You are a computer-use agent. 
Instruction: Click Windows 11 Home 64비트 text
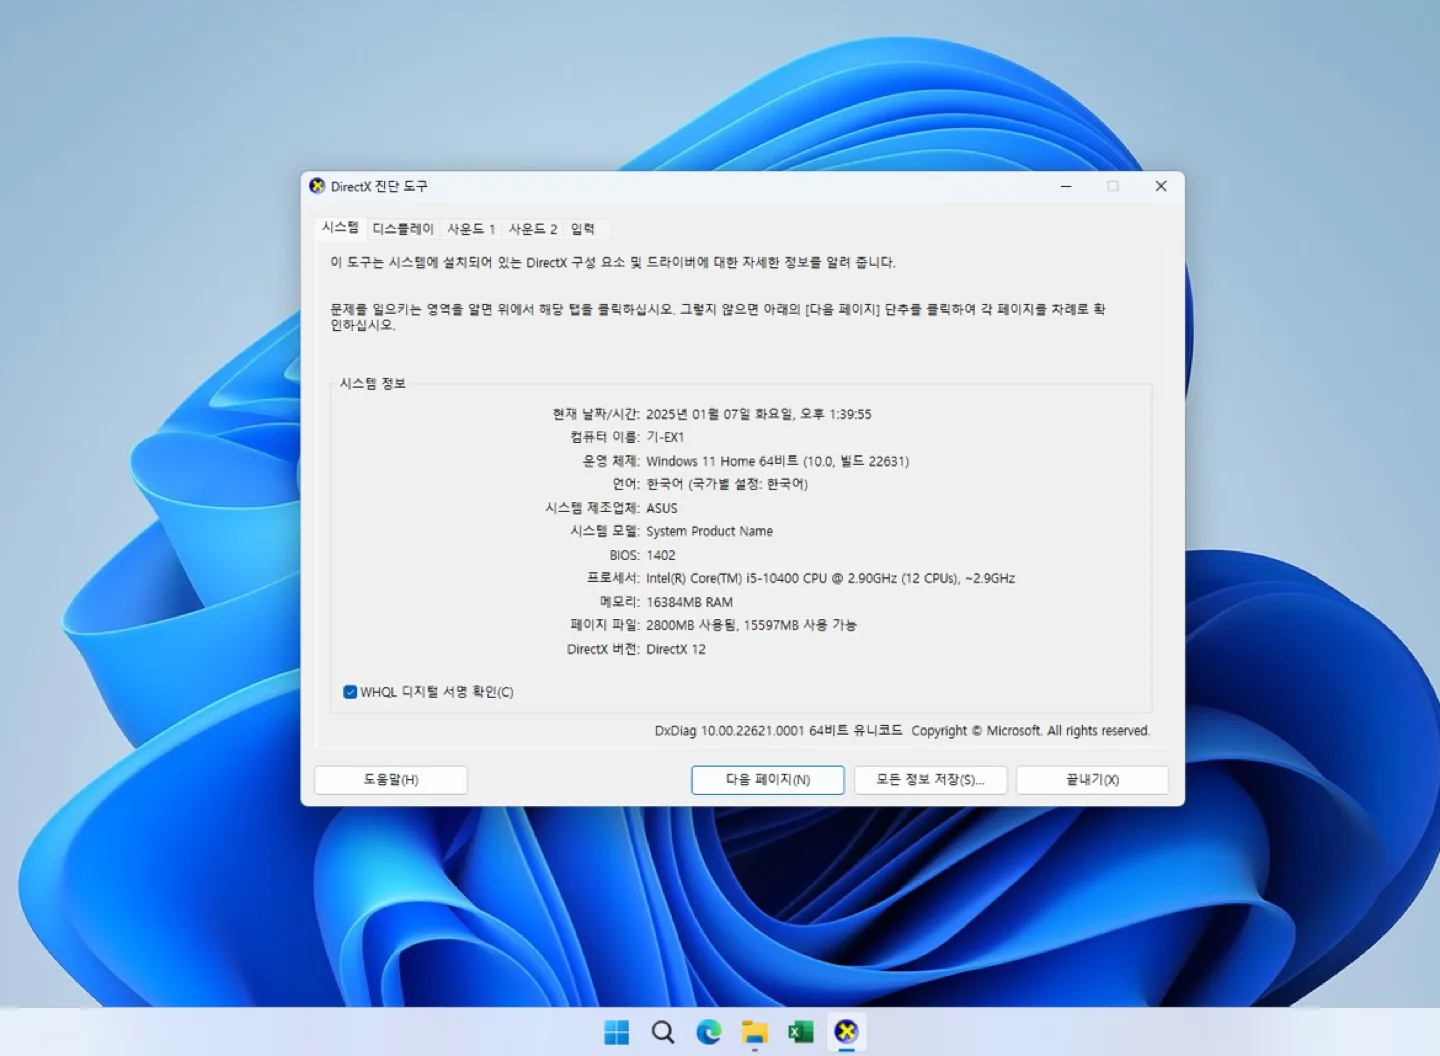click(x=722, y=461)
